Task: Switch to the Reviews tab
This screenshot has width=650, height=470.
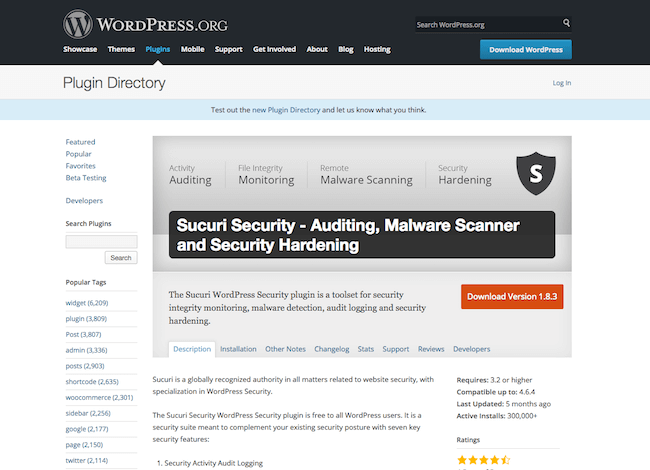Action: point(431,349)
